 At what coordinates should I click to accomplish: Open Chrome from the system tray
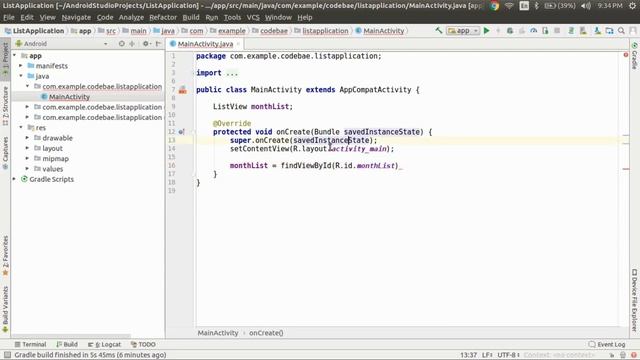[495, 6]
